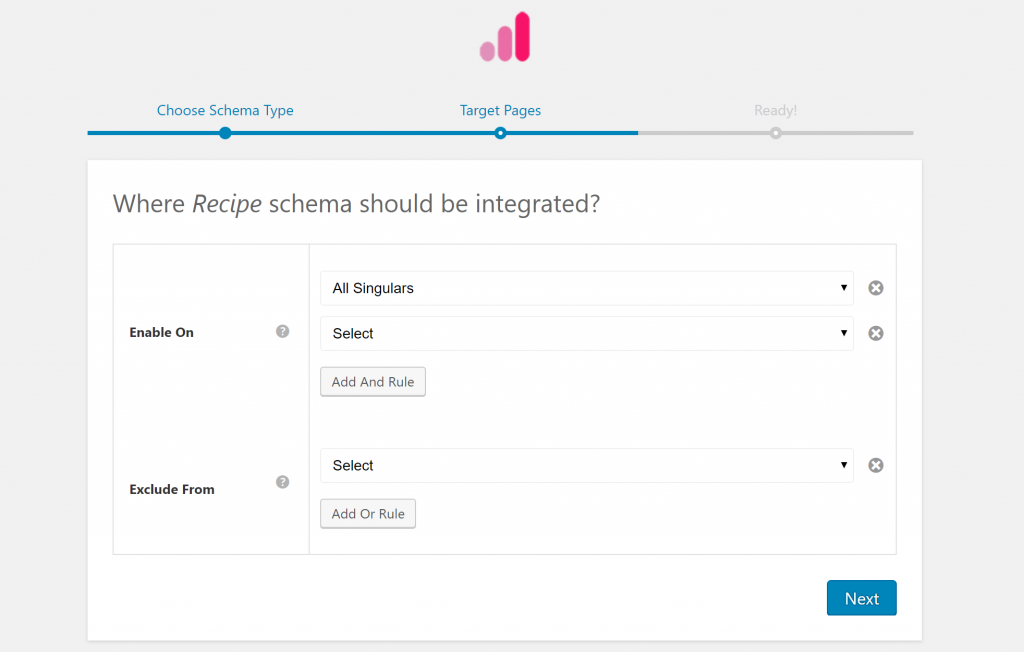
Task: Click the Target Pages step dot
Action: point(500,133)
